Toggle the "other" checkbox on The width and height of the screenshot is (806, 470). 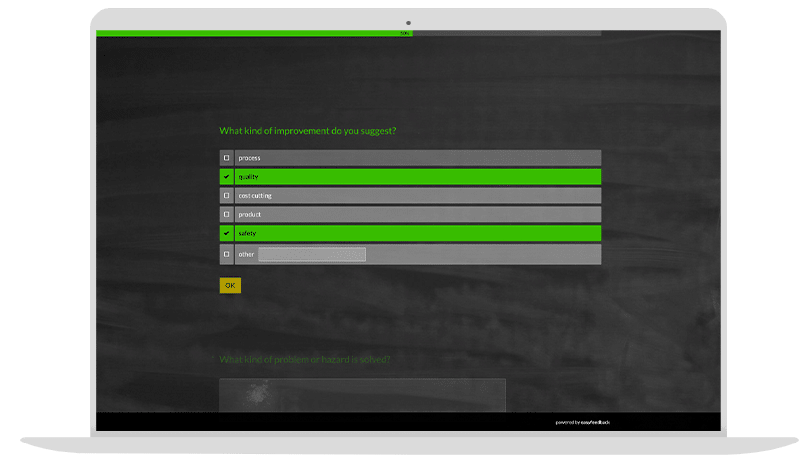coord(226,254)
